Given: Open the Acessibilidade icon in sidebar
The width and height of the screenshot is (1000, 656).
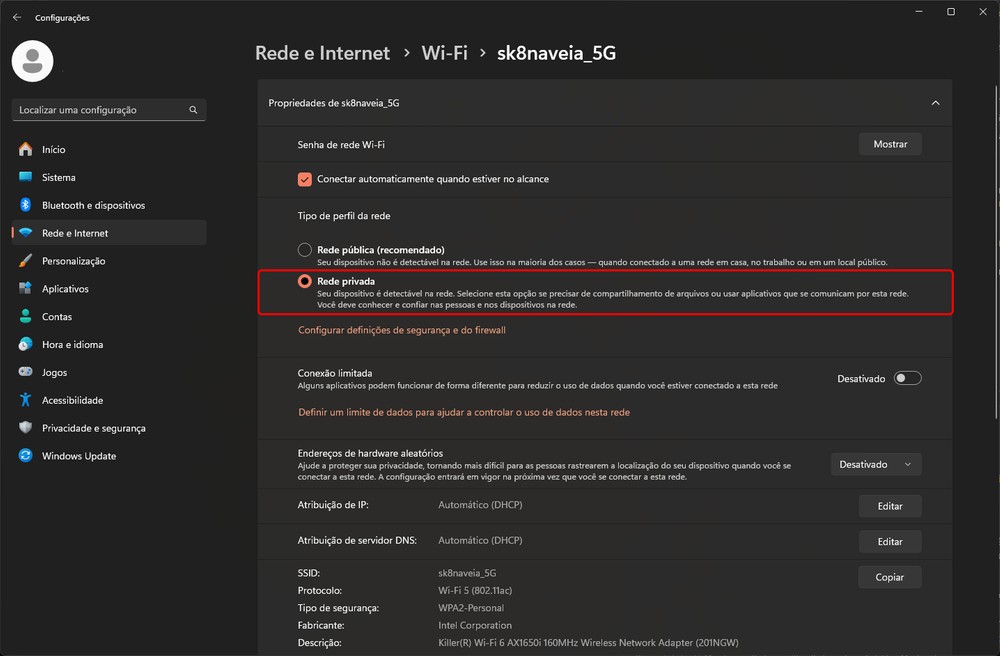Looking at the screenshot, I should coord(26,400).
